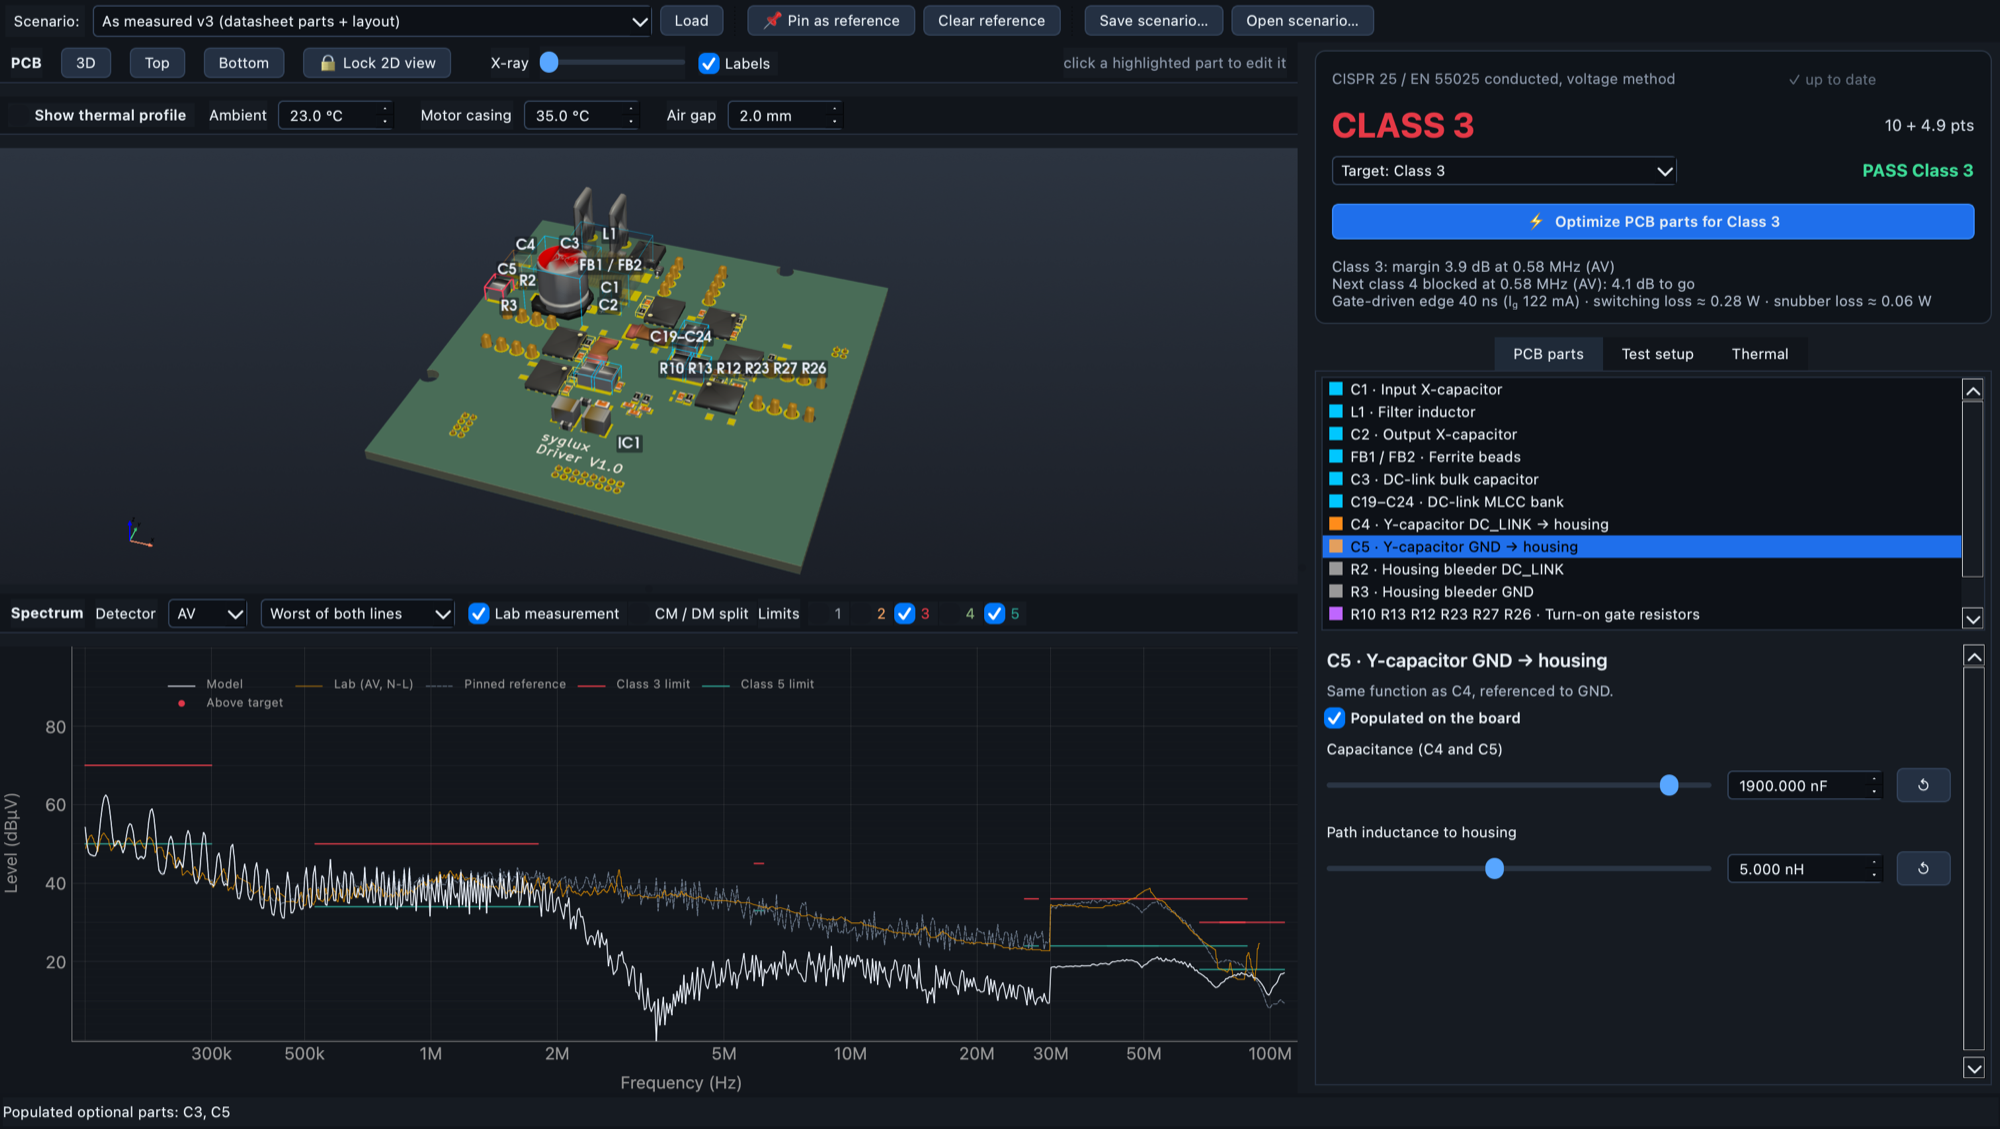The image size is (2000, 1129).
Task: Open the Target: Class 3 dropdown
Action: click(x=1503, y=171)
